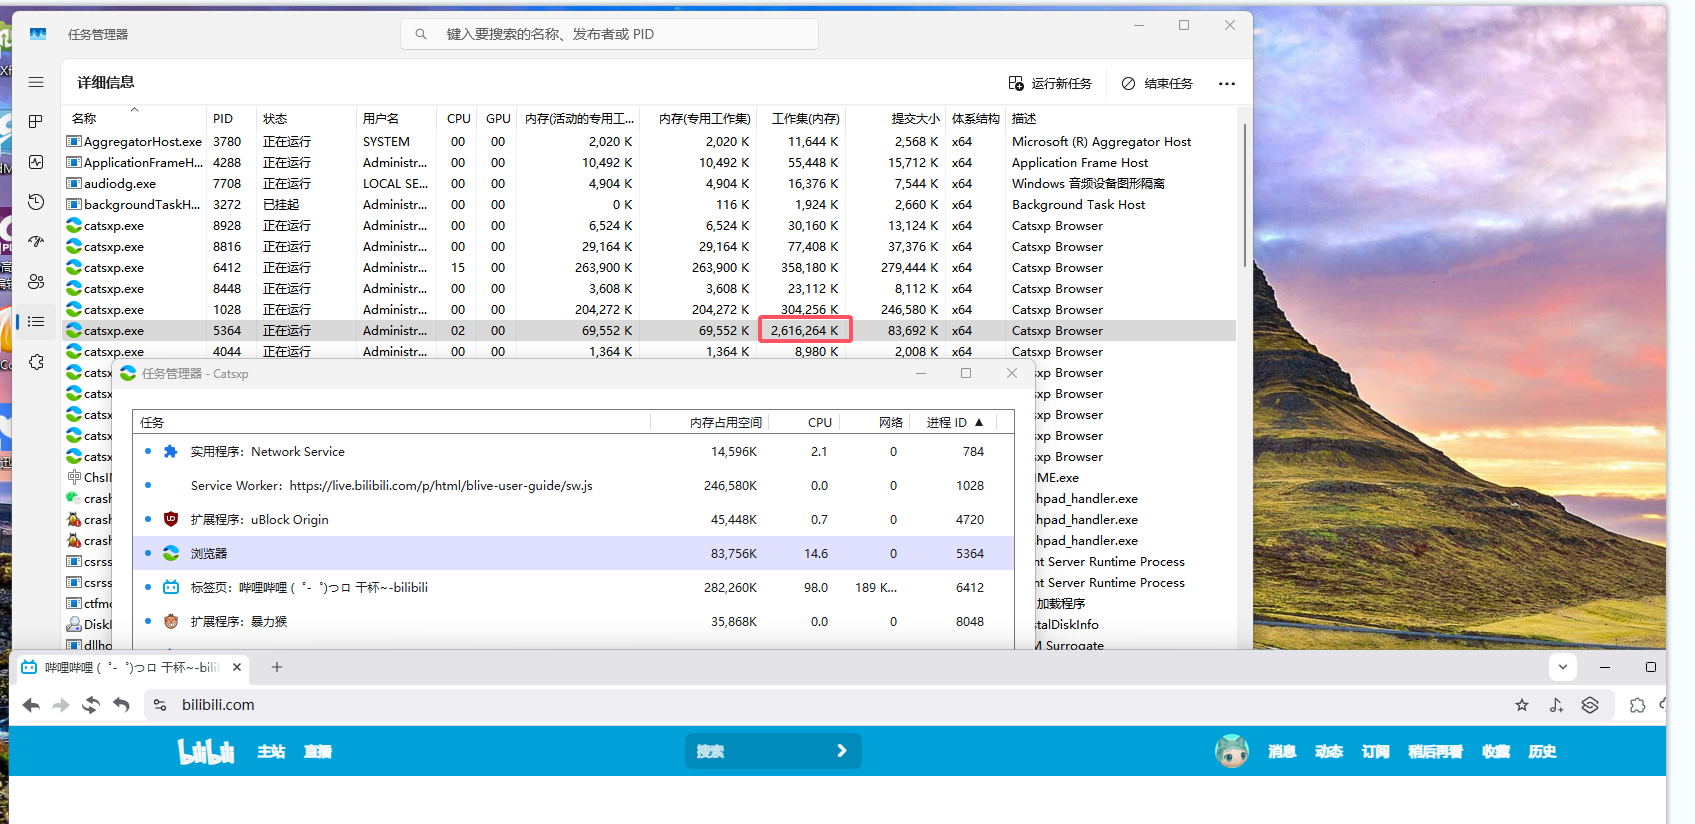The width and height of the screenshot is (1695, 824).
Task: Select the 暴力猴 extension row
Action: coord(573,621)
